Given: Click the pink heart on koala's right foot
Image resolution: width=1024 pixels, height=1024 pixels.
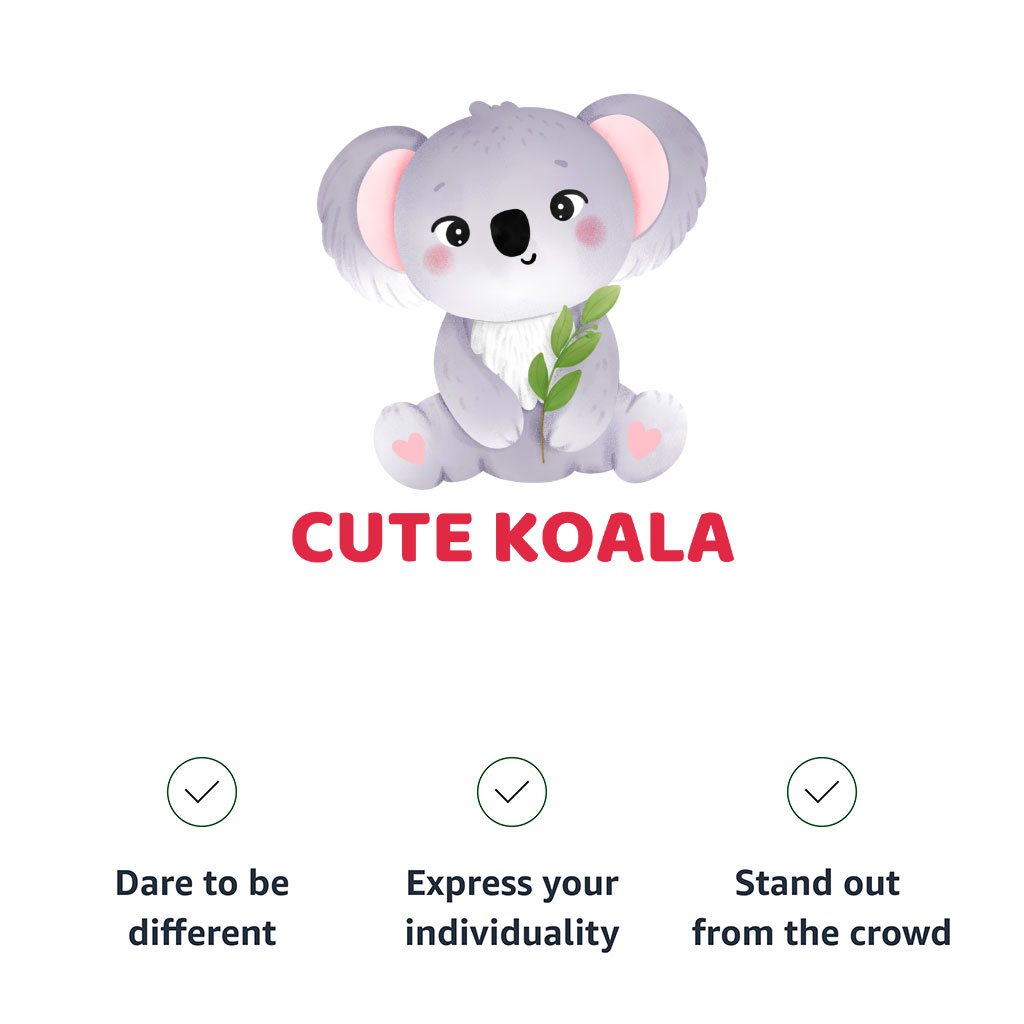Looking at the screenshot, I should click(643, 438).
